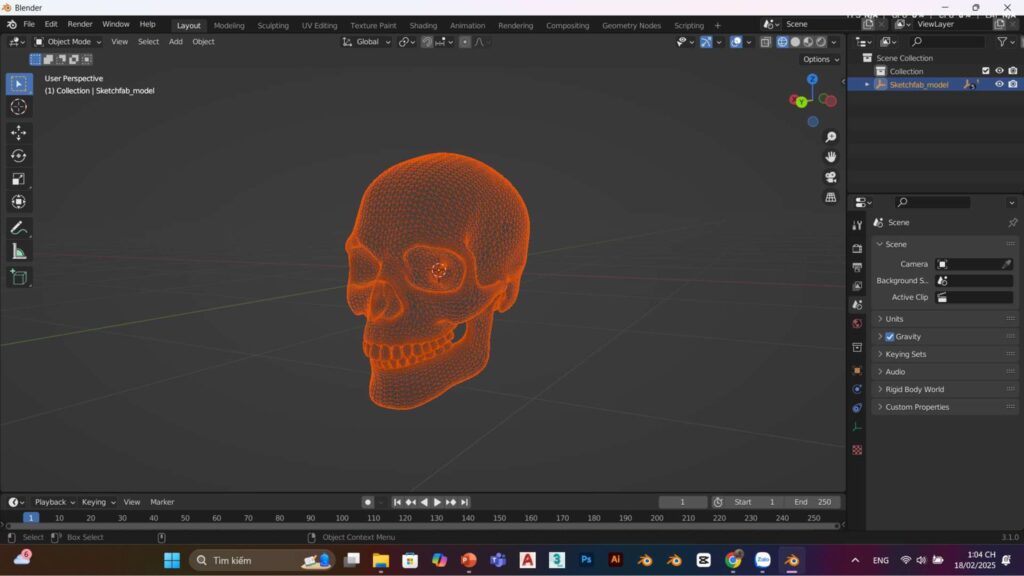Enable the Gravity checkbox
This screenshot has height=576, width=1024.
click(890, 337)
